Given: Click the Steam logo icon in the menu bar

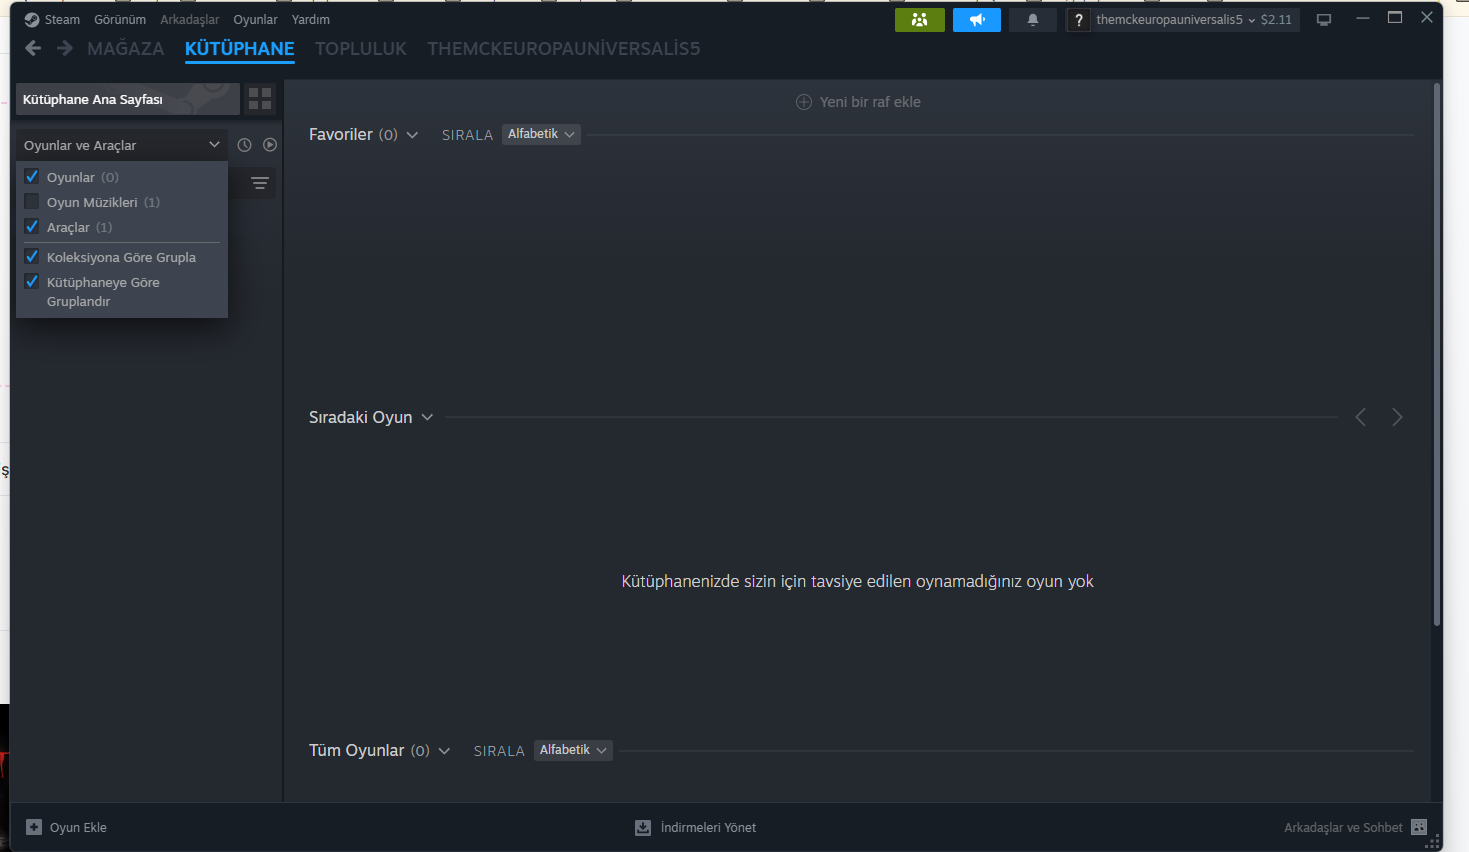Looking at the screenshot, I should (x=32, y=20).
